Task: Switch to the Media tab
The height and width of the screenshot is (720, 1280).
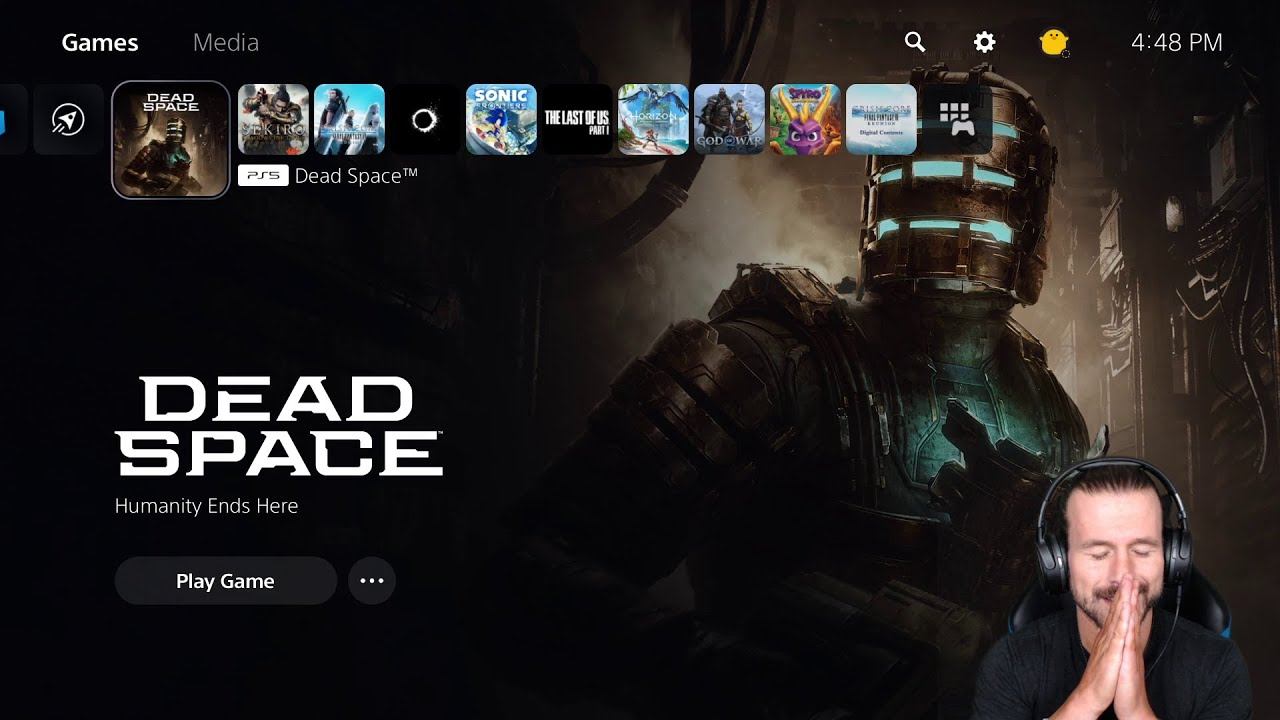Action: [x=226, y=43]
